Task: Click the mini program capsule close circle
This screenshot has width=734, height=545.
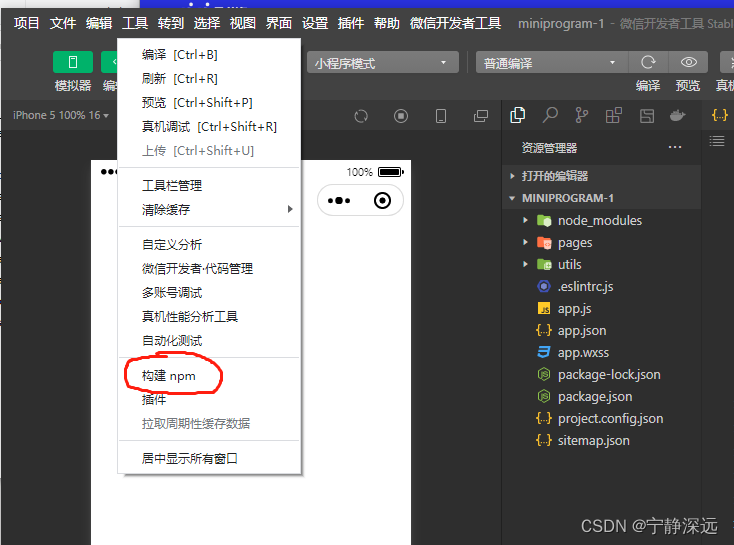Action: point(382,201)
